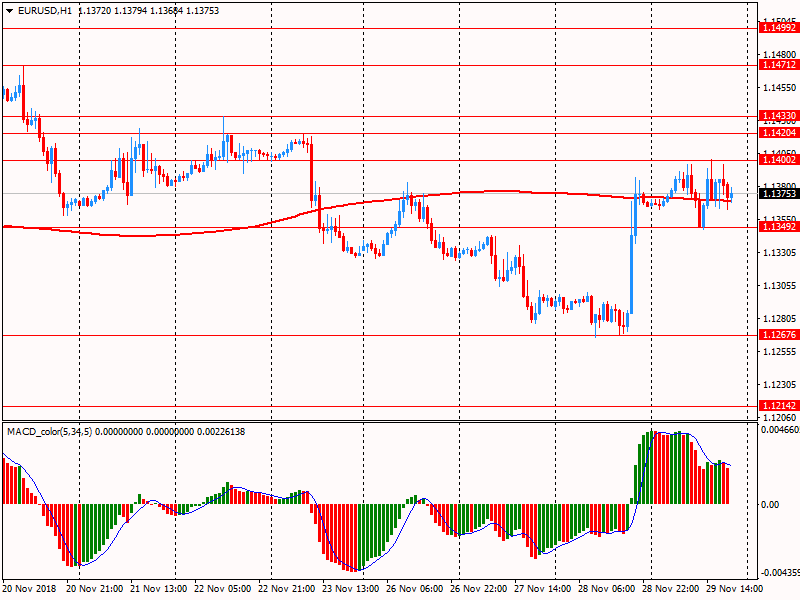Click the 1.14800 price scale value
This screenshot has width=800, height=600.
[x=779, y=54]
